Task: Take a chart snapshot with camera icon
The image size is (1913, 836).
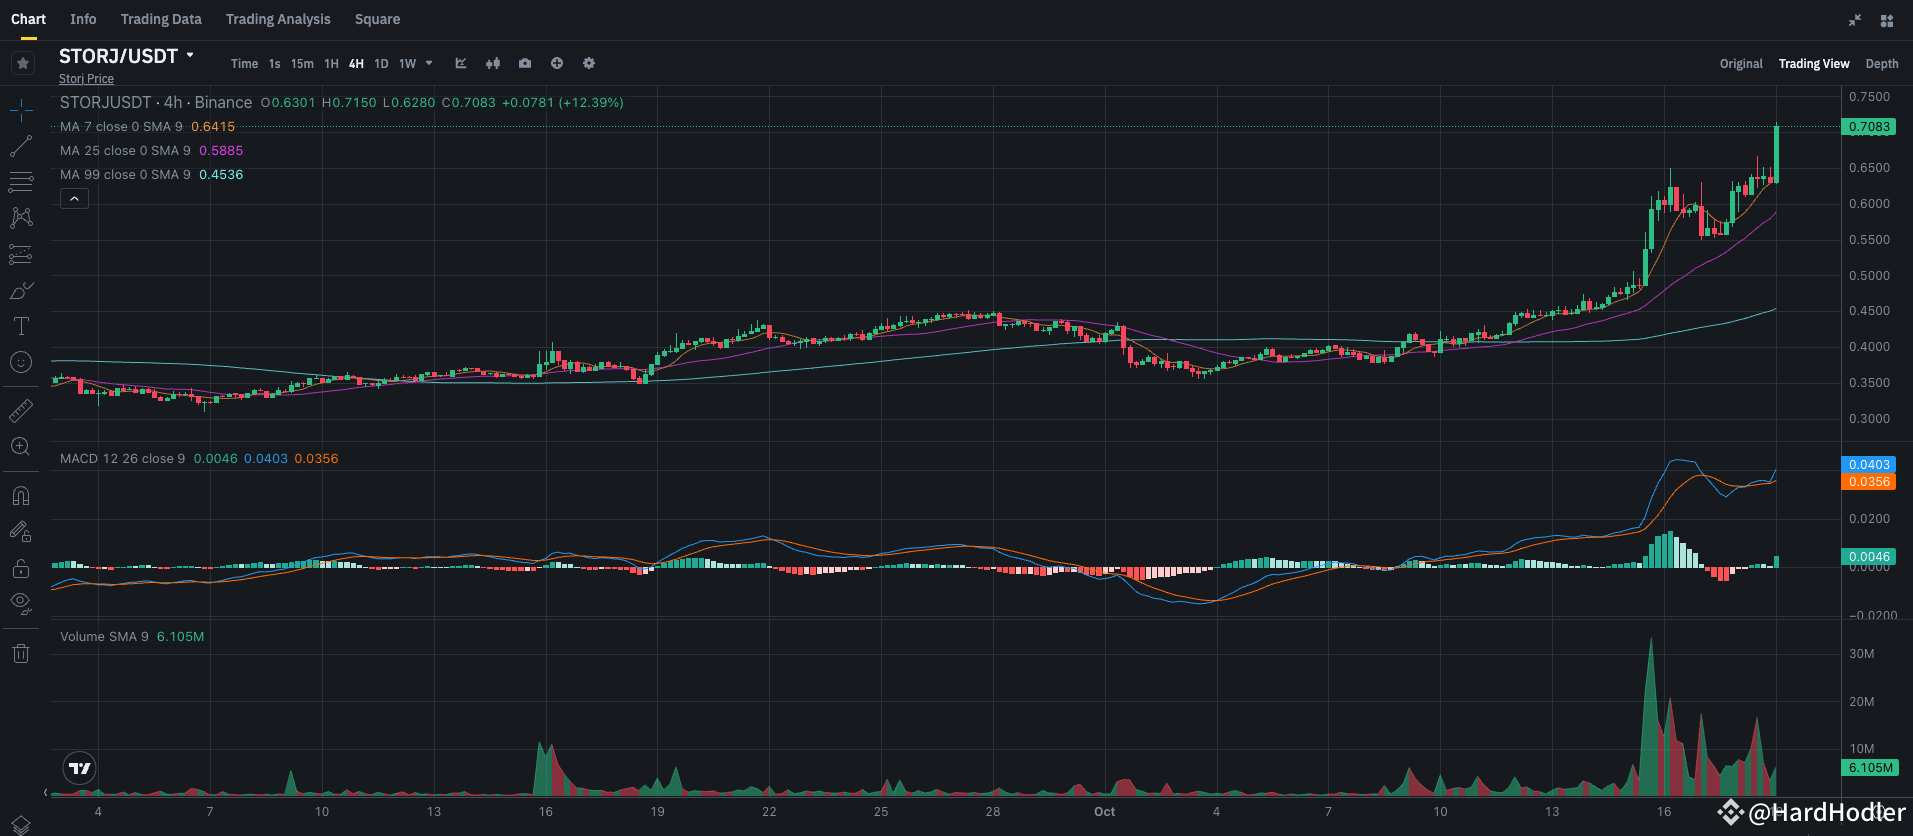Action: point(525,63)
